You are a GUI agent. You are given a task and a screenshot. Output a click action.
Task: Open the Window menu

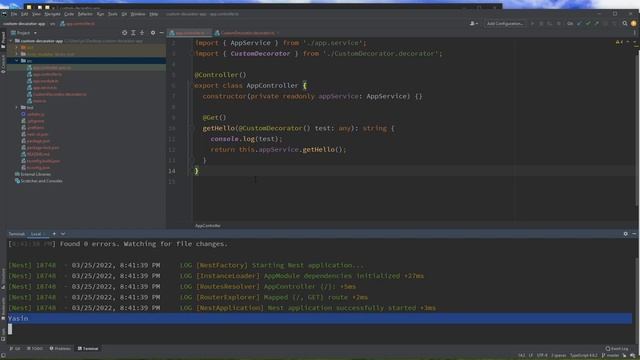(138, 14)
